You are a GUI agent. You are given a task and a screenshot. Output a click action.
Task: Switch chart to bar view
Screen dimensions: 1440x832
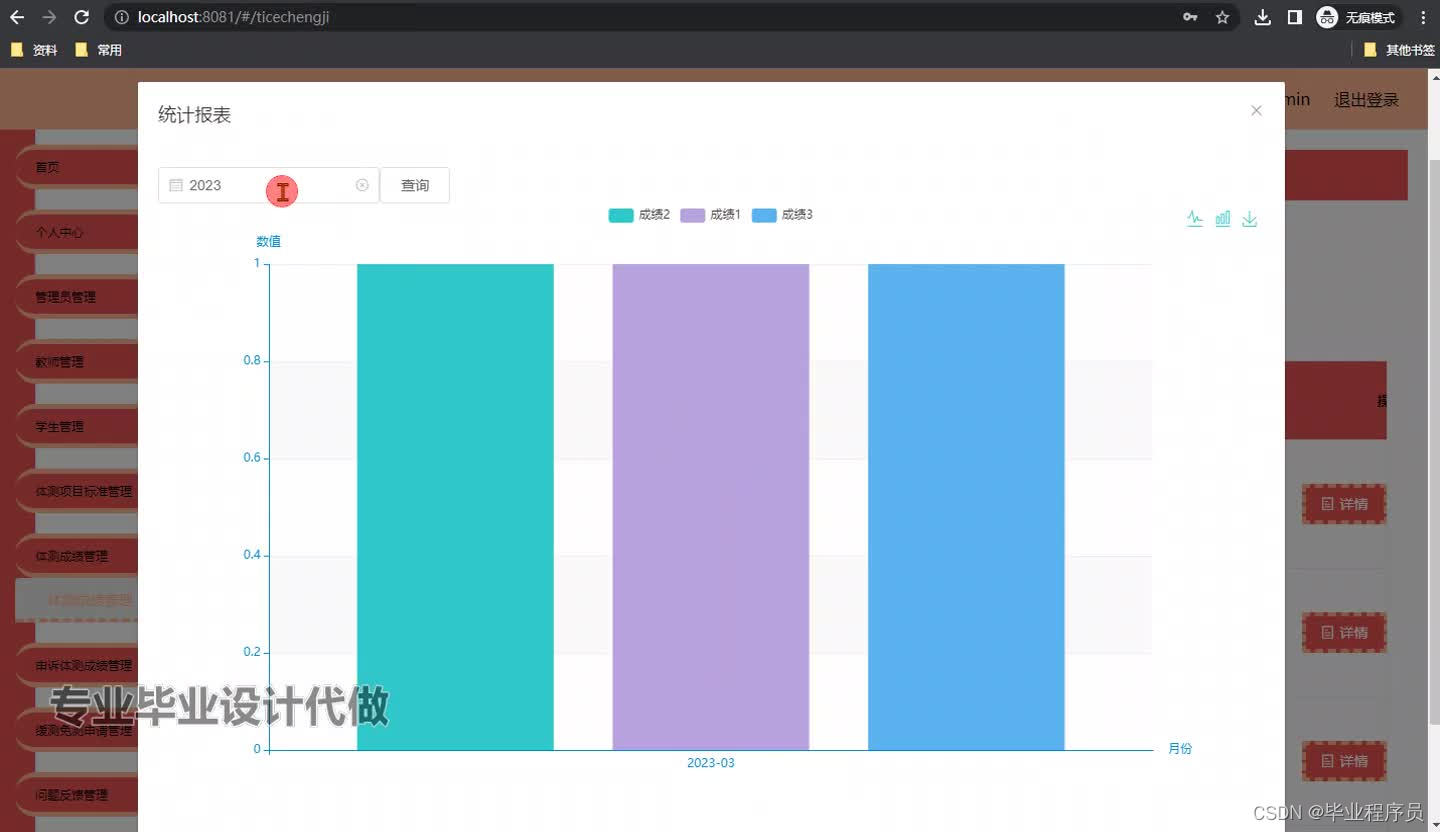1222,219
